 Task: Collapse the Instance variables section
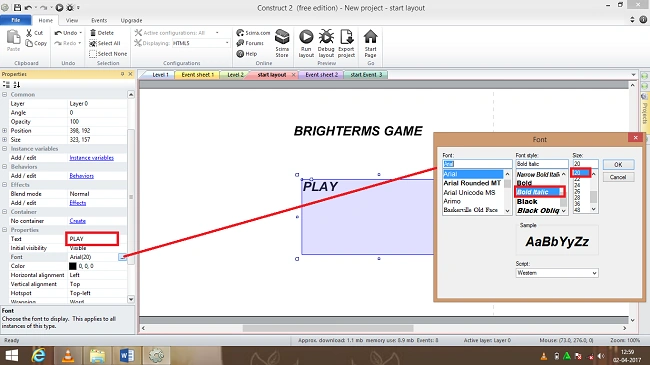(5, 148)
